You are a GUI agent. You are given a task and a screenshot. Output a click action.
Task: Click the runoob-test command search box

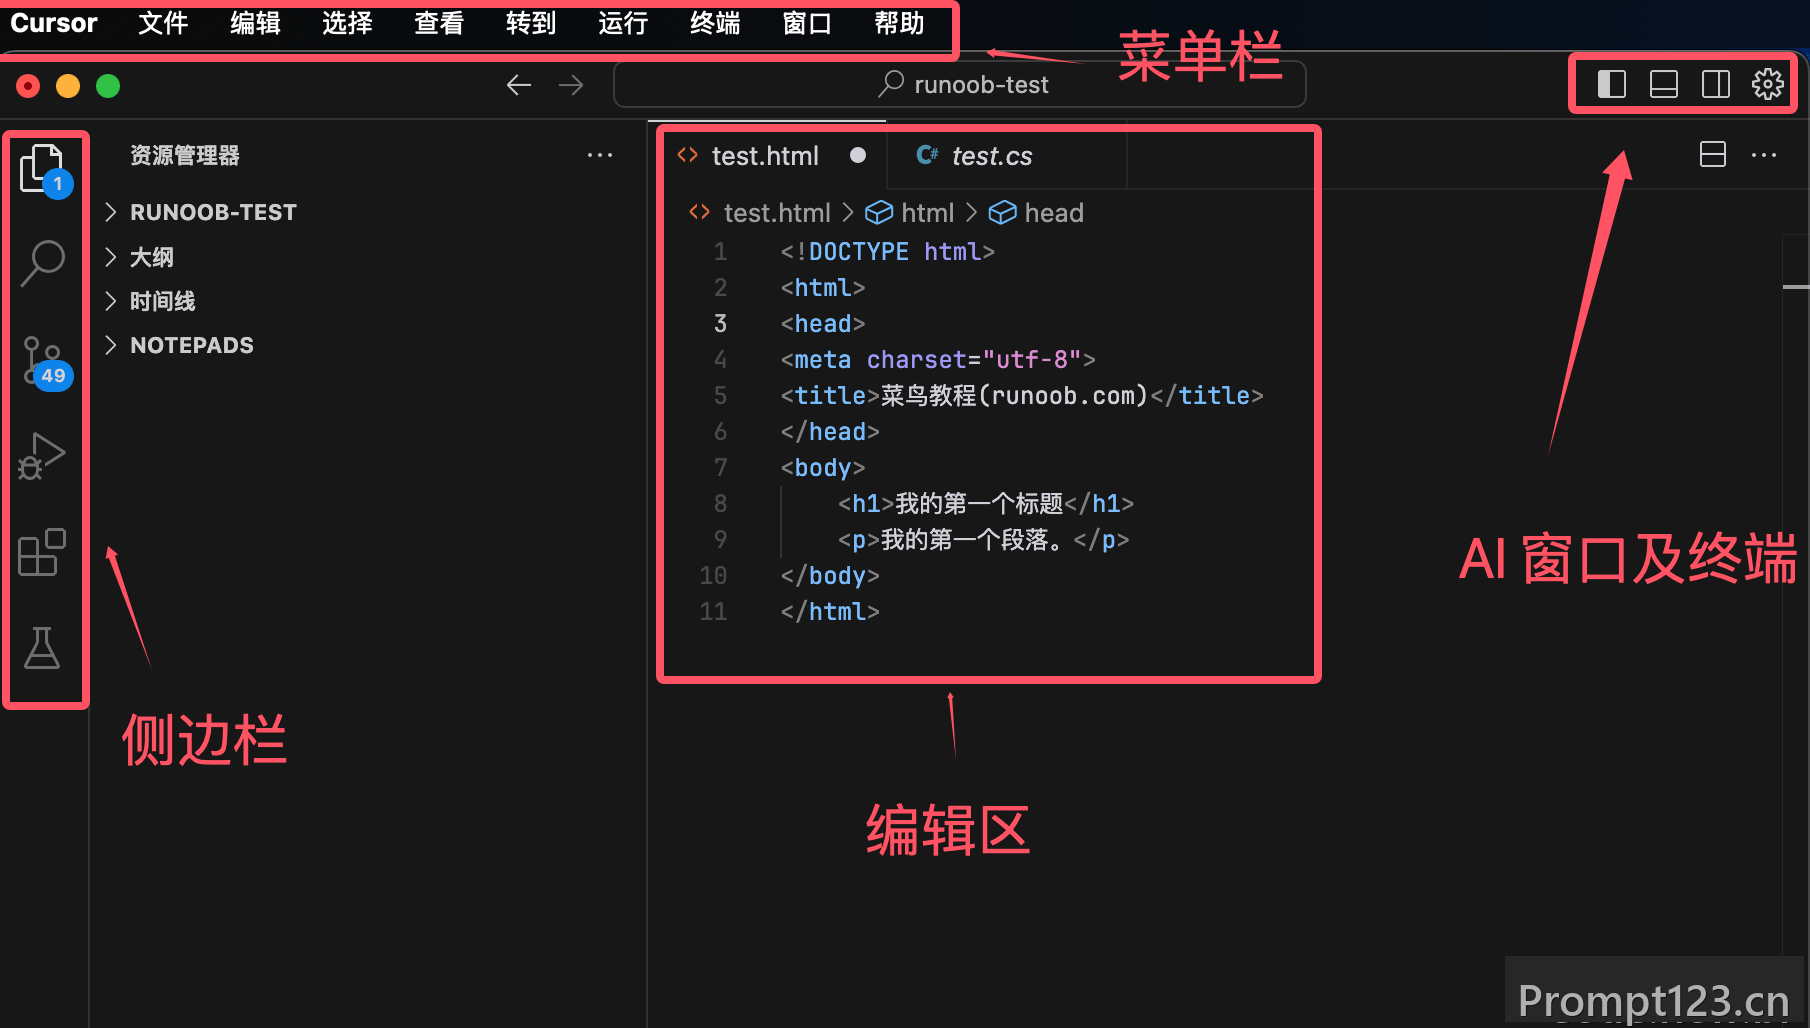pyautogui.click(x=960, y=84)
